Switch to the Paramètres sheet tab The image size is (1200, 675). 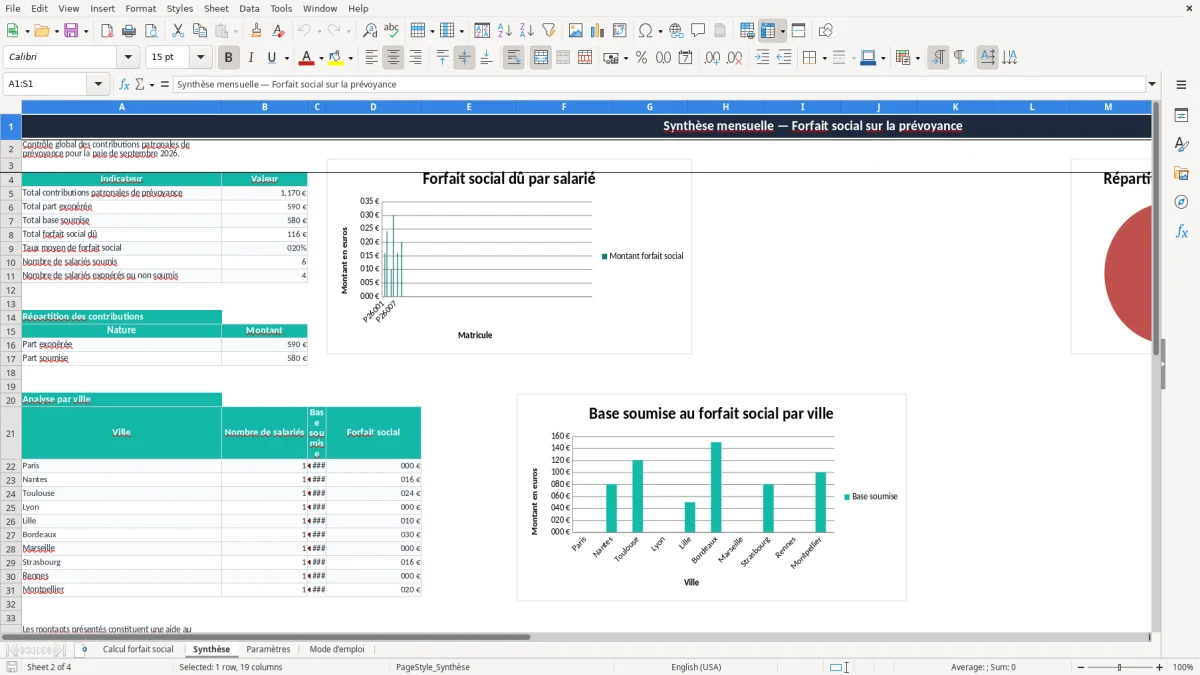(x=268, y=649)
